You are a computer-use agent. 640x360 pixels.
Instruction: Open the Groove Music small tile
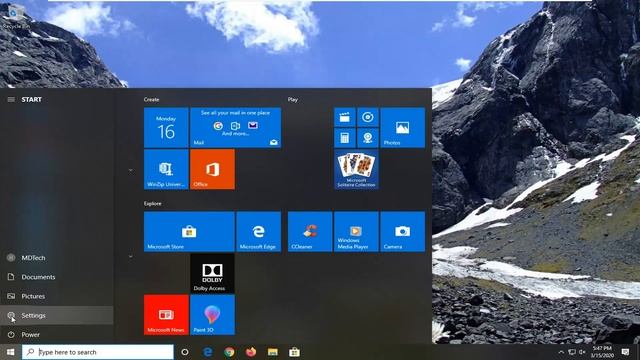pos(368,118)
